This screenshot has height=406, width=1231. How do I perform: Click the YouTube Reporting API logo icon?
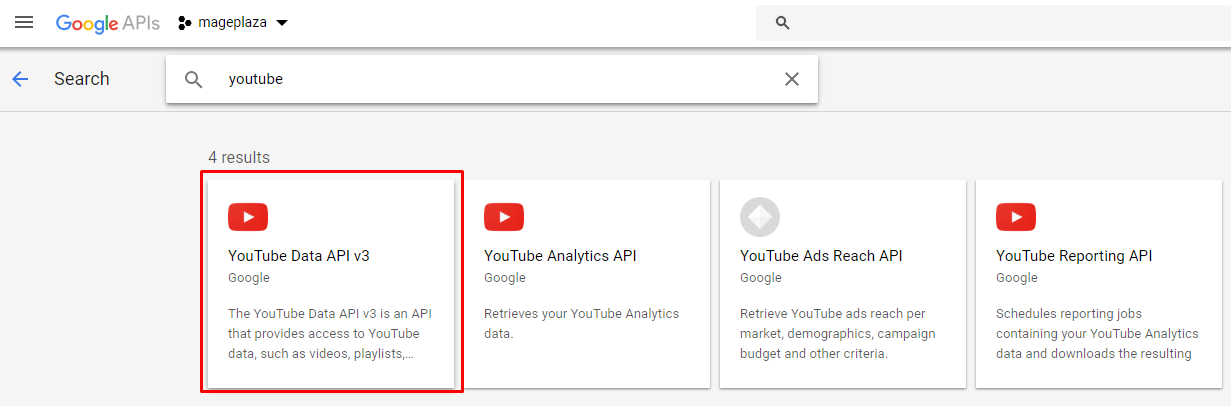coord(1016,217)
